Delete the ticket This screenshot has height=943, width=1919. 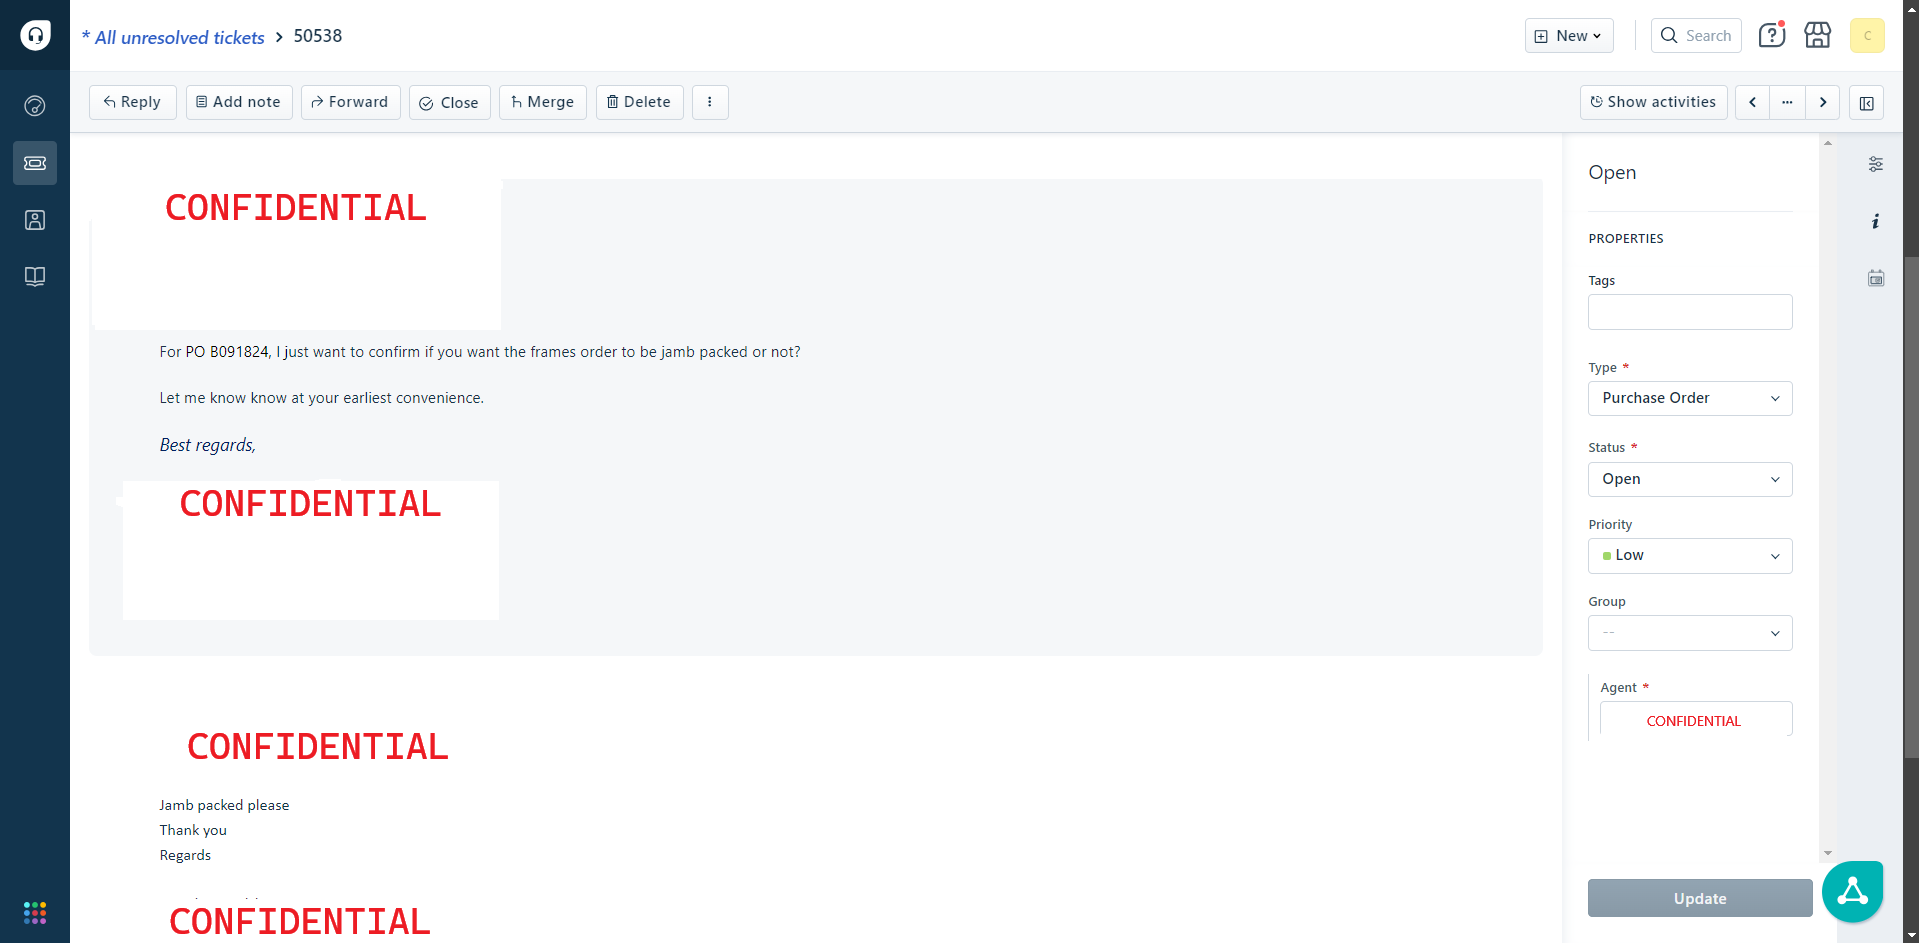click(x=640, y=102)
